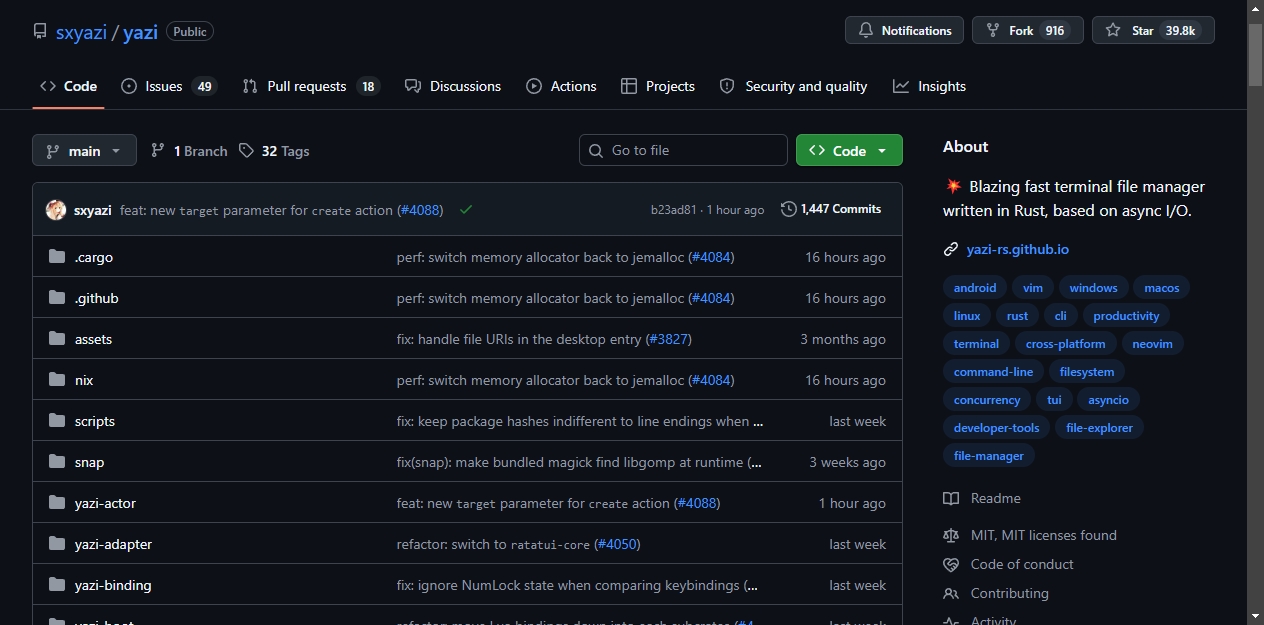This screenshot has height=625, width=1264.
Task: View 1,447 Commits history
Action: click(x=831, y=209)
